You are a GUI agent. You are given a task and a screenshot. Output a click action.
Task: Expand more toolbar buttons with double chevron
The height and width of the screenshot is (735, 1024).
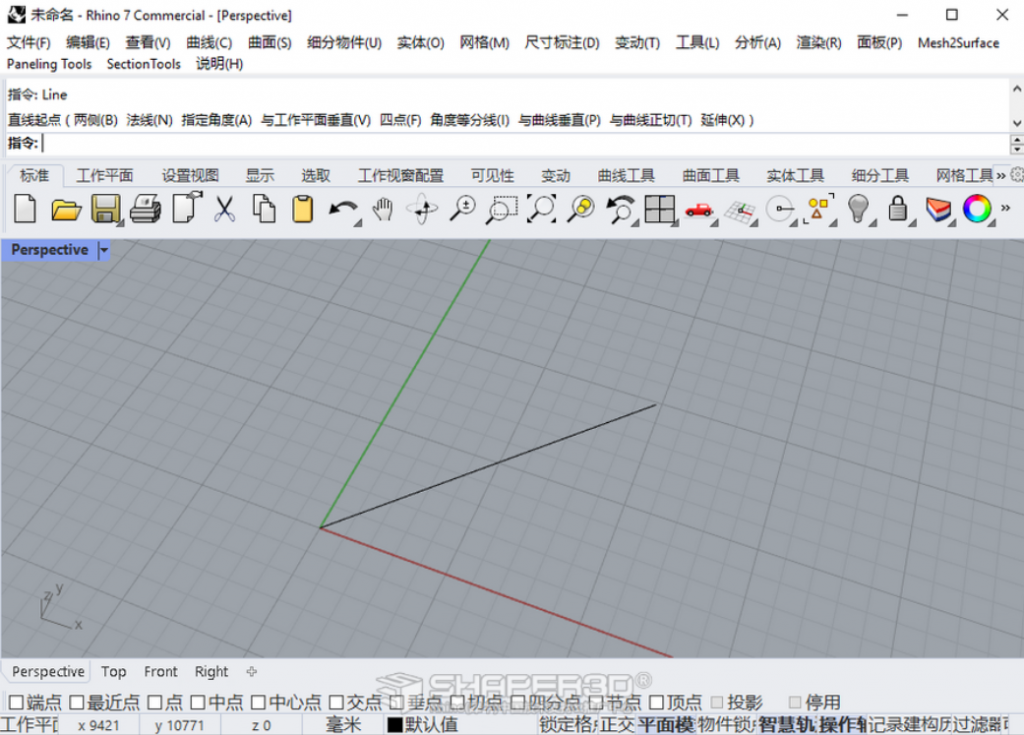[x=1006, y=208]
